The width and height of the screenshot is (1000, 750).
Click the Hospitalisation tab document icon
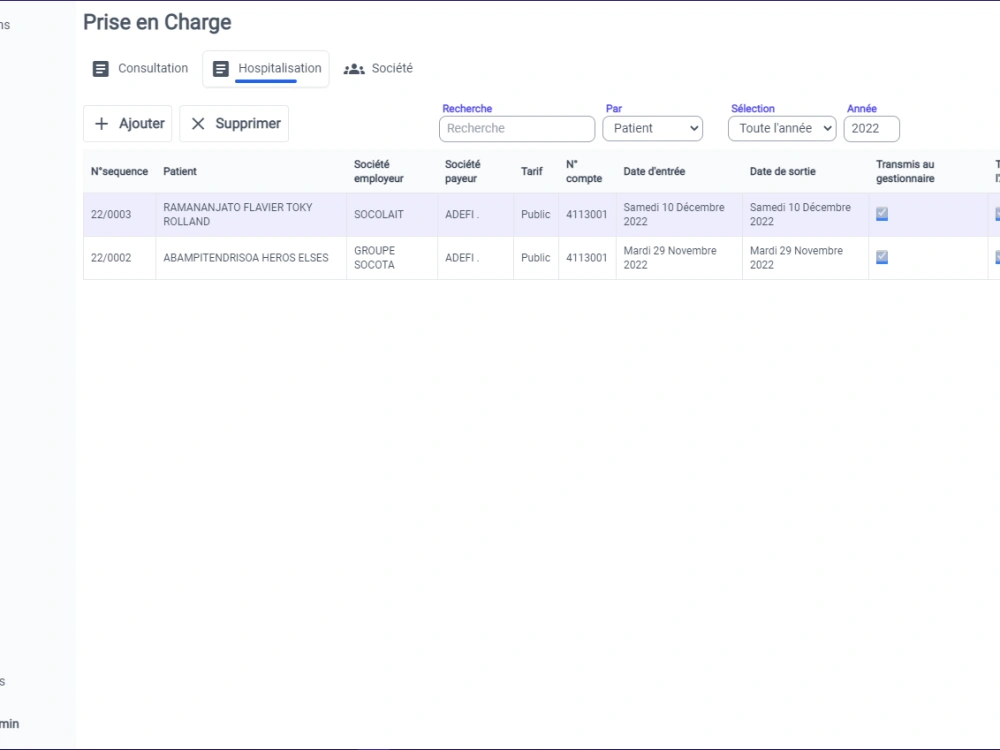(221, 69)
